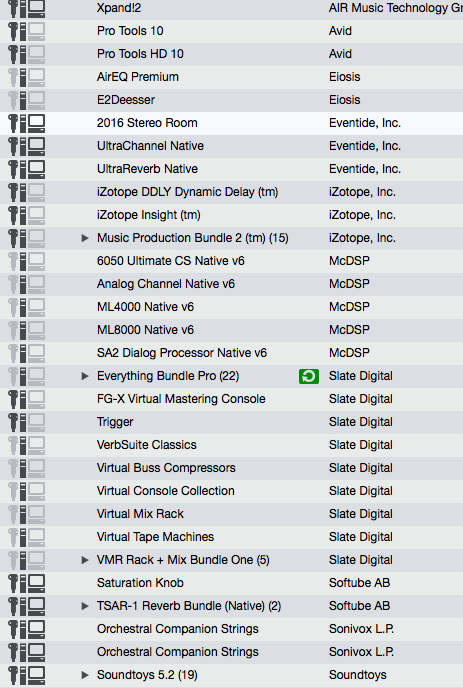Expand the Soundtoys 5.2 (19) group

(85, 675)
